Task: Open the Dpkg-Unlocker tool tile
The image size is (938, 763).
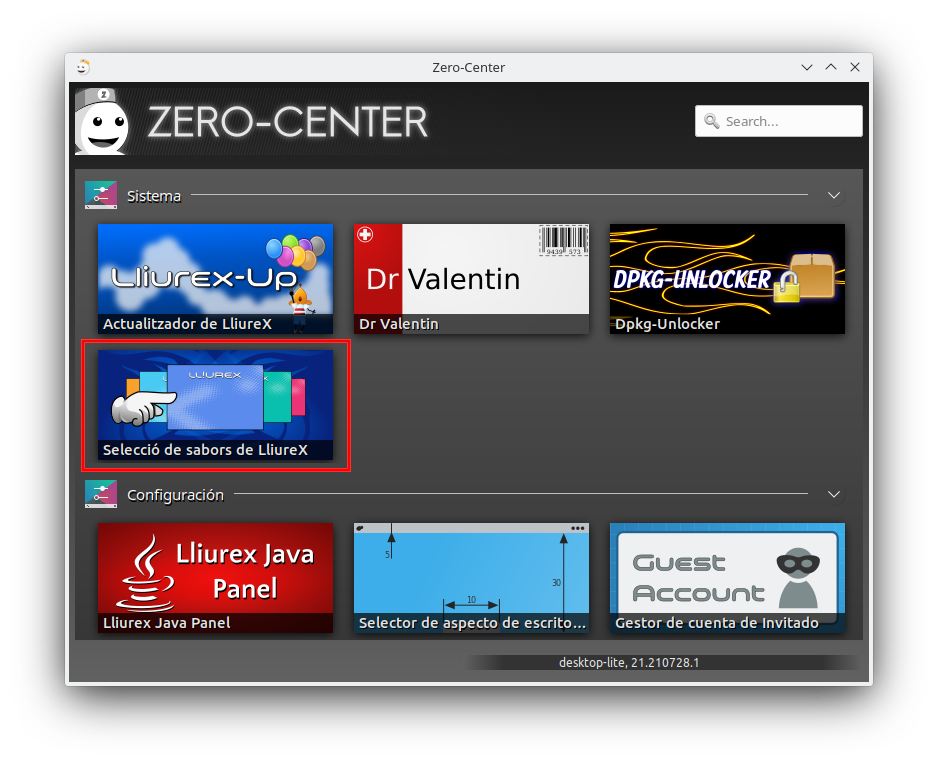Action: 727,278
